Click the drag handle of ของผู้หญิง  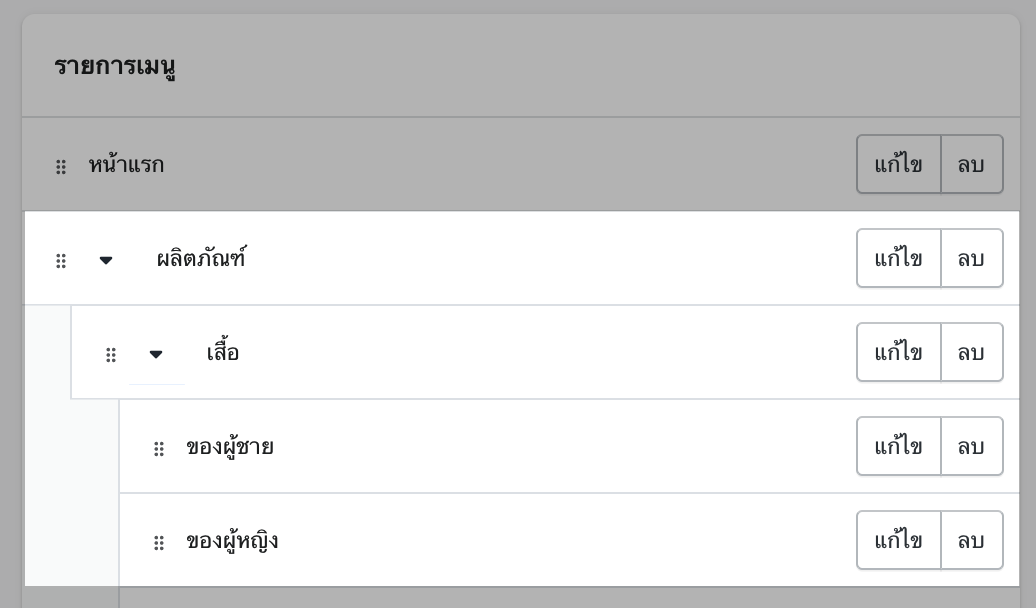point(159,542)
